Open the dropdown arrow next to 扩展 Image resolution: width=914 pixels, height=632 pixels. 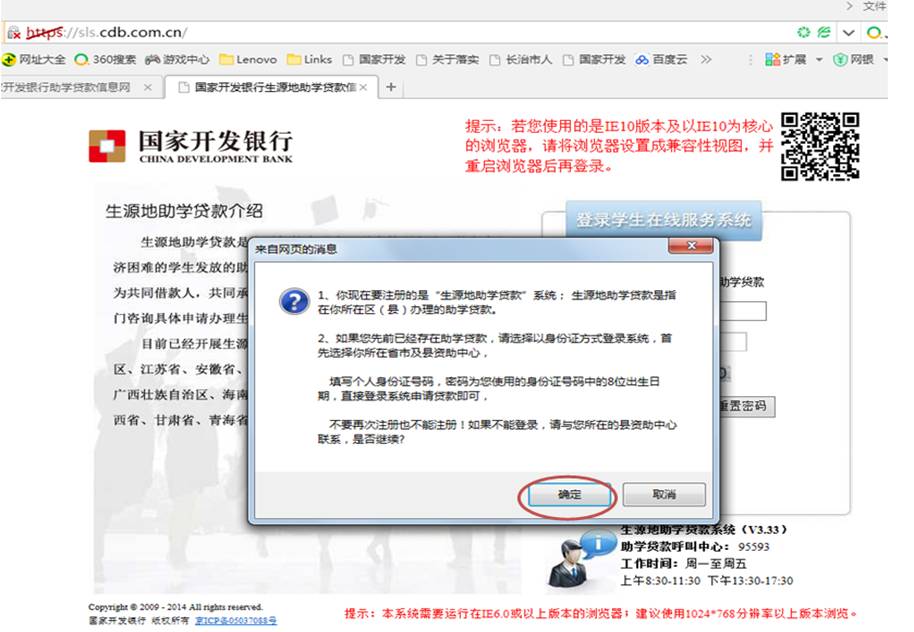click(x=819, y=59)
